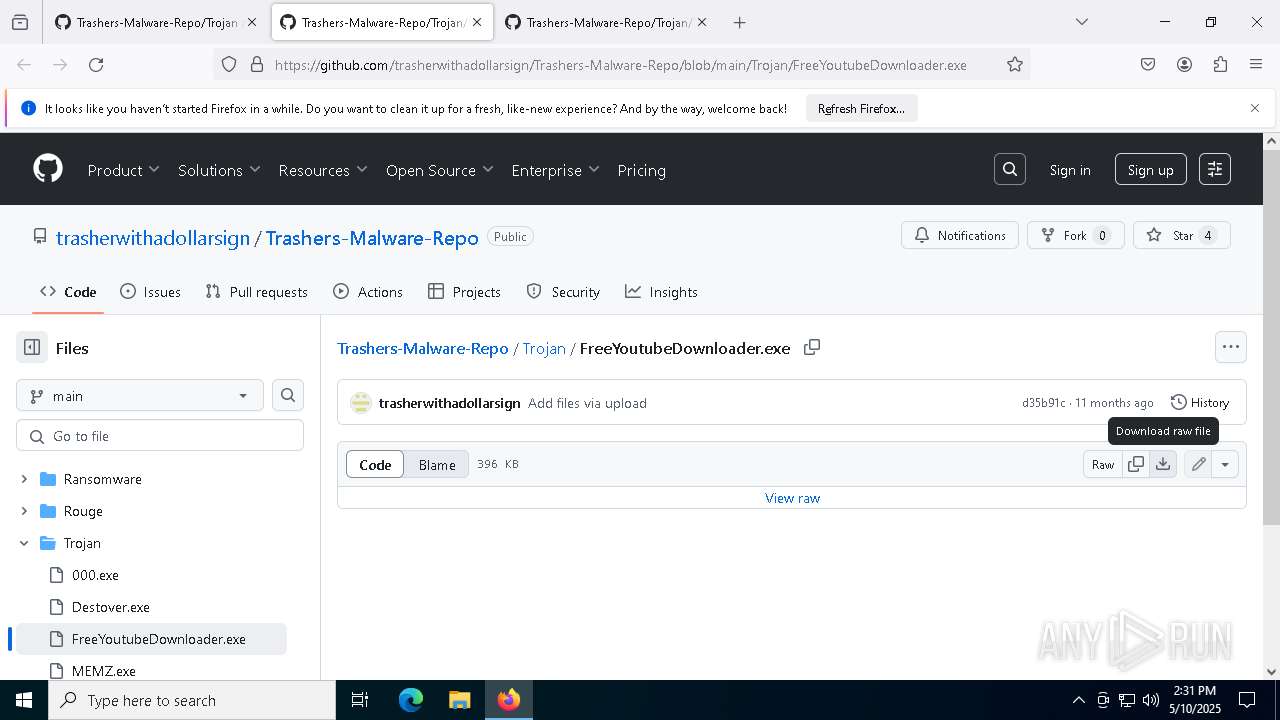Click the search files magnifier in sidebar
The height and width of the screenshot is (720, 1280).
pyautogui.click(x=288, y=395)
